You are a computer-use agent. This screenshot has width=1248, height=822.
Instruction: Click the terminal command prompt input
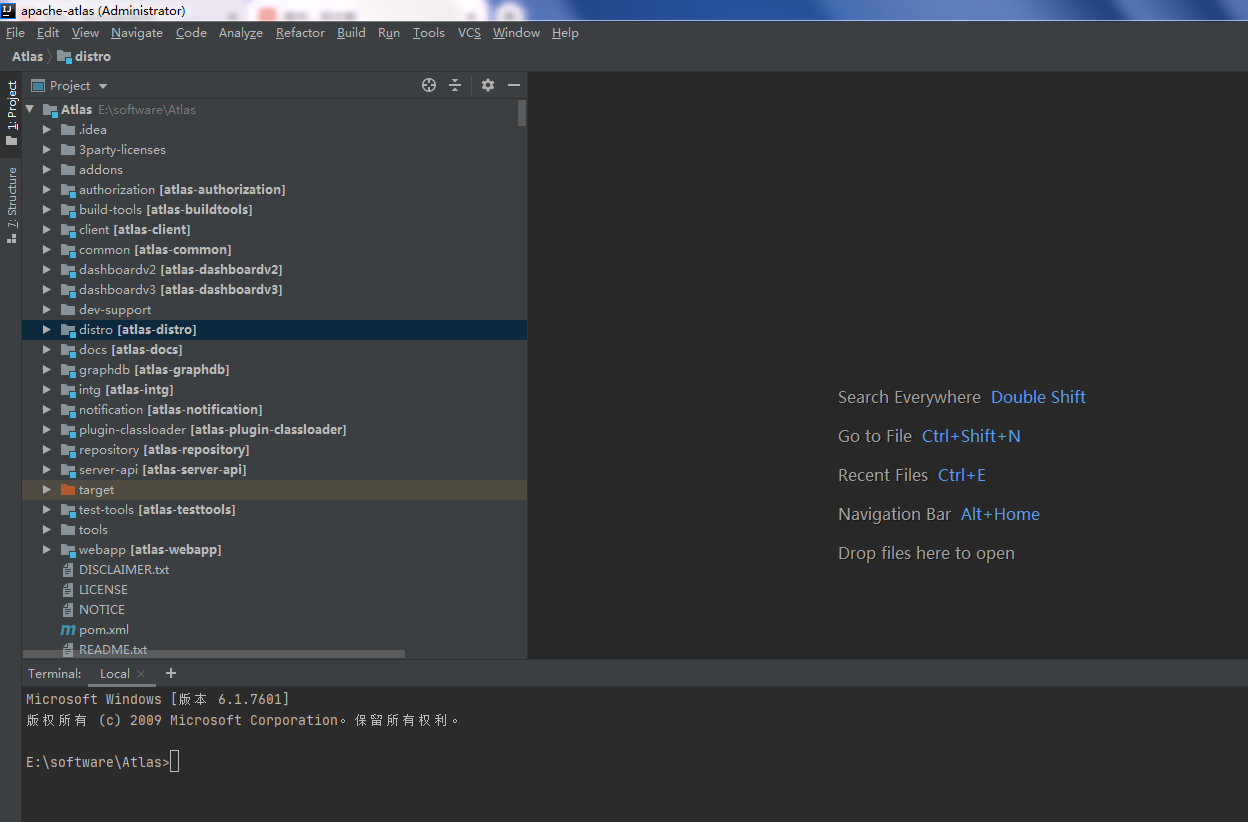coord(175,762)
